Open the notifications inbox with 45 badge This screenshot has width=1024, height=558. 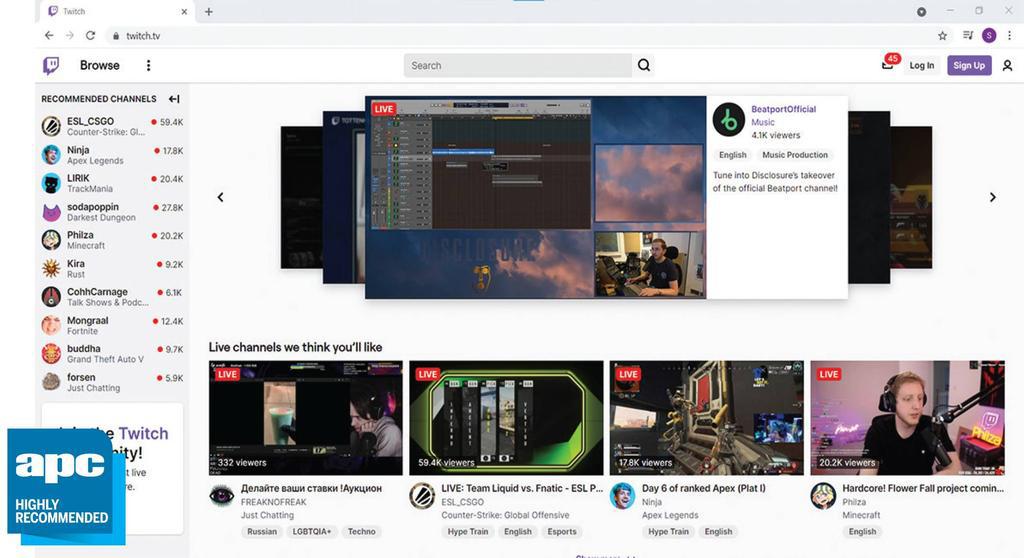pos(888,63)
